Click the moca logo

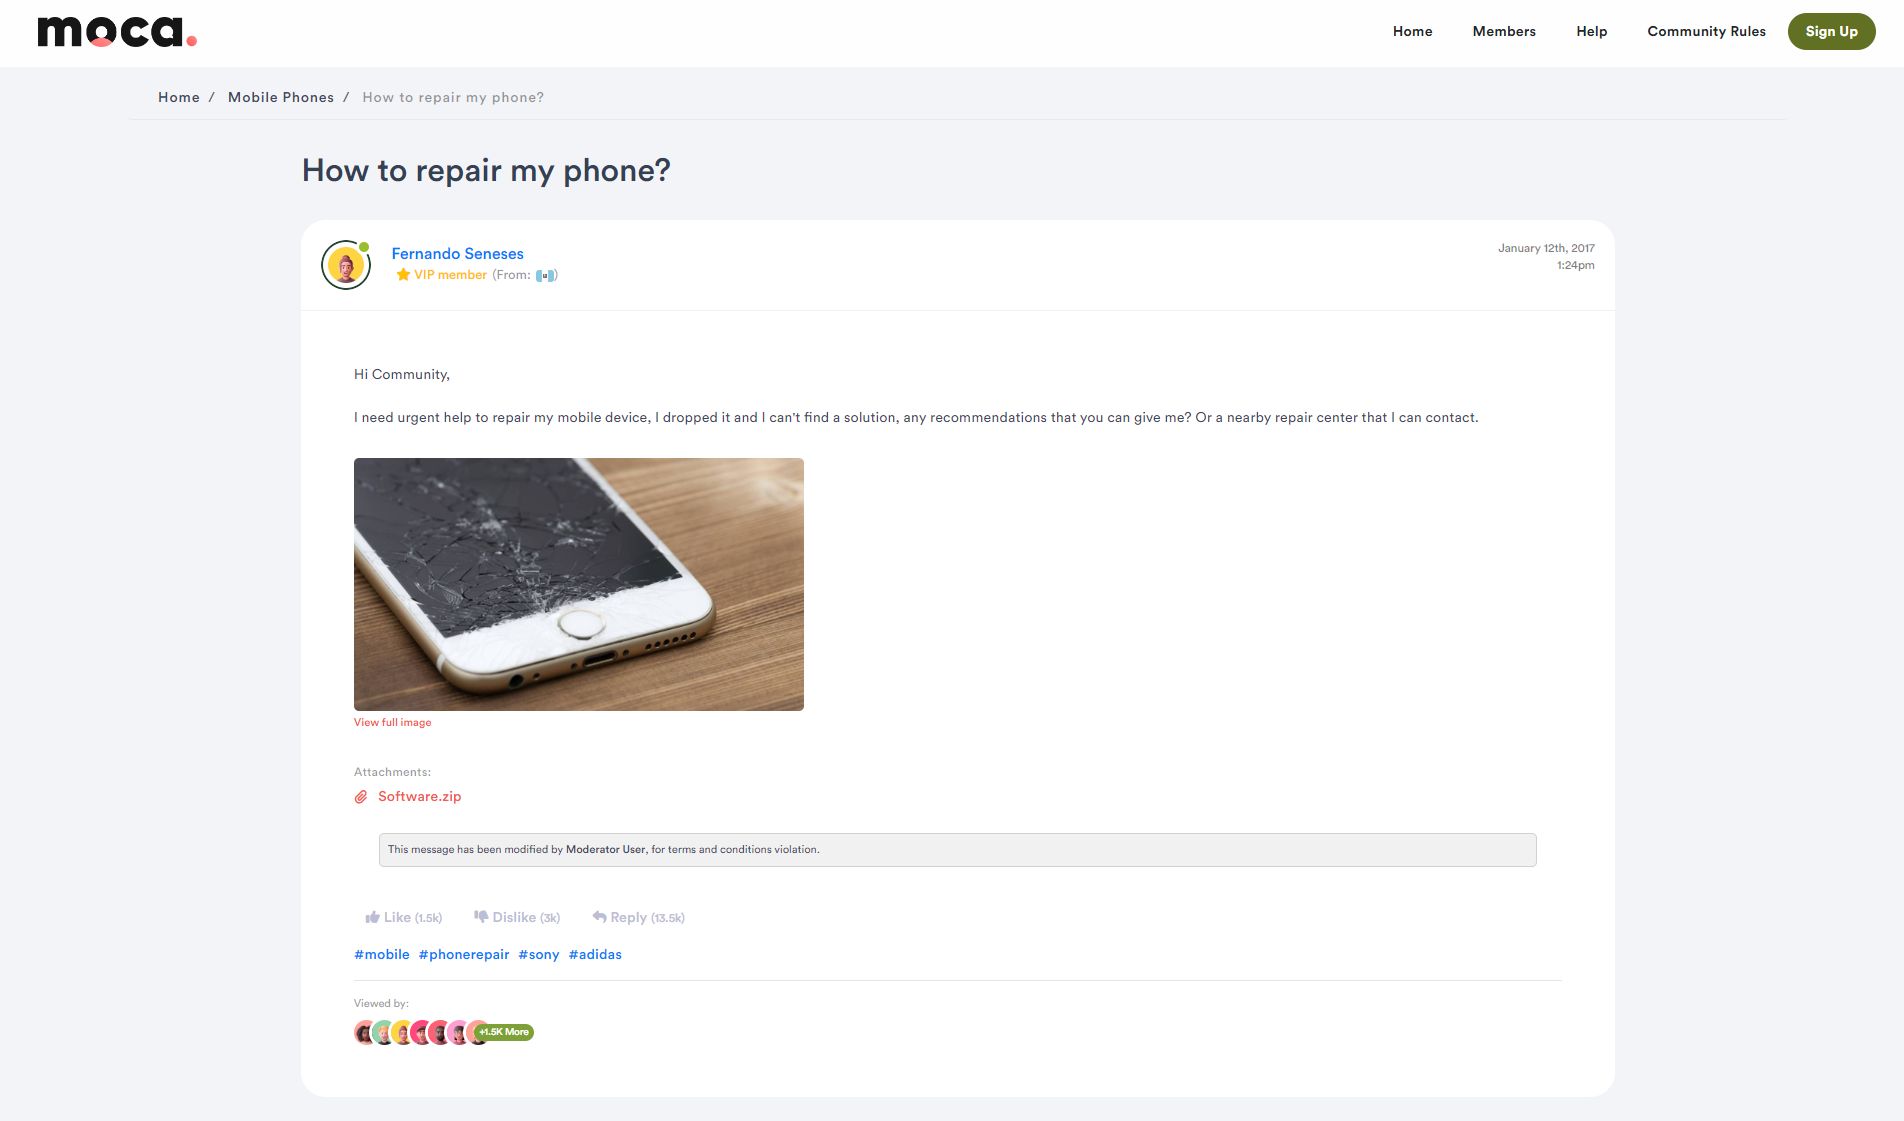[x=117, y=32]
